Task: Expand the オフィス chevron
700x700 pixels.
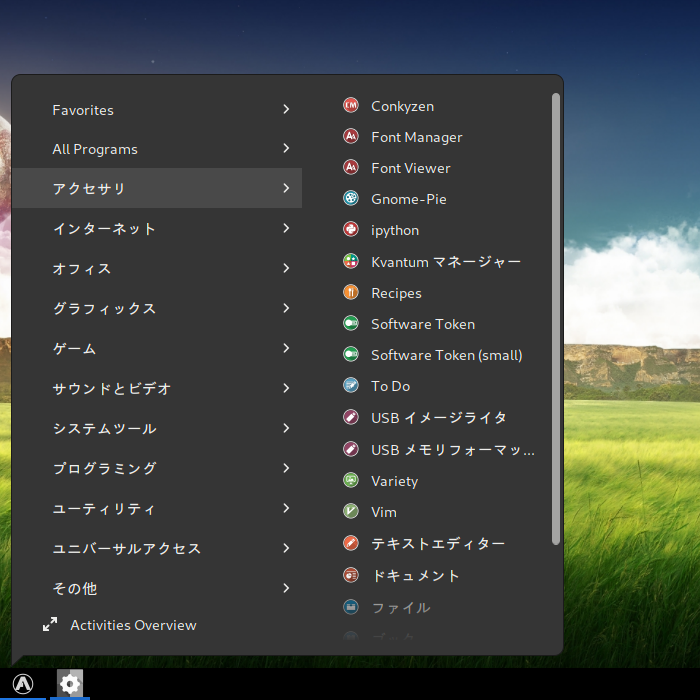Action: 287,268
